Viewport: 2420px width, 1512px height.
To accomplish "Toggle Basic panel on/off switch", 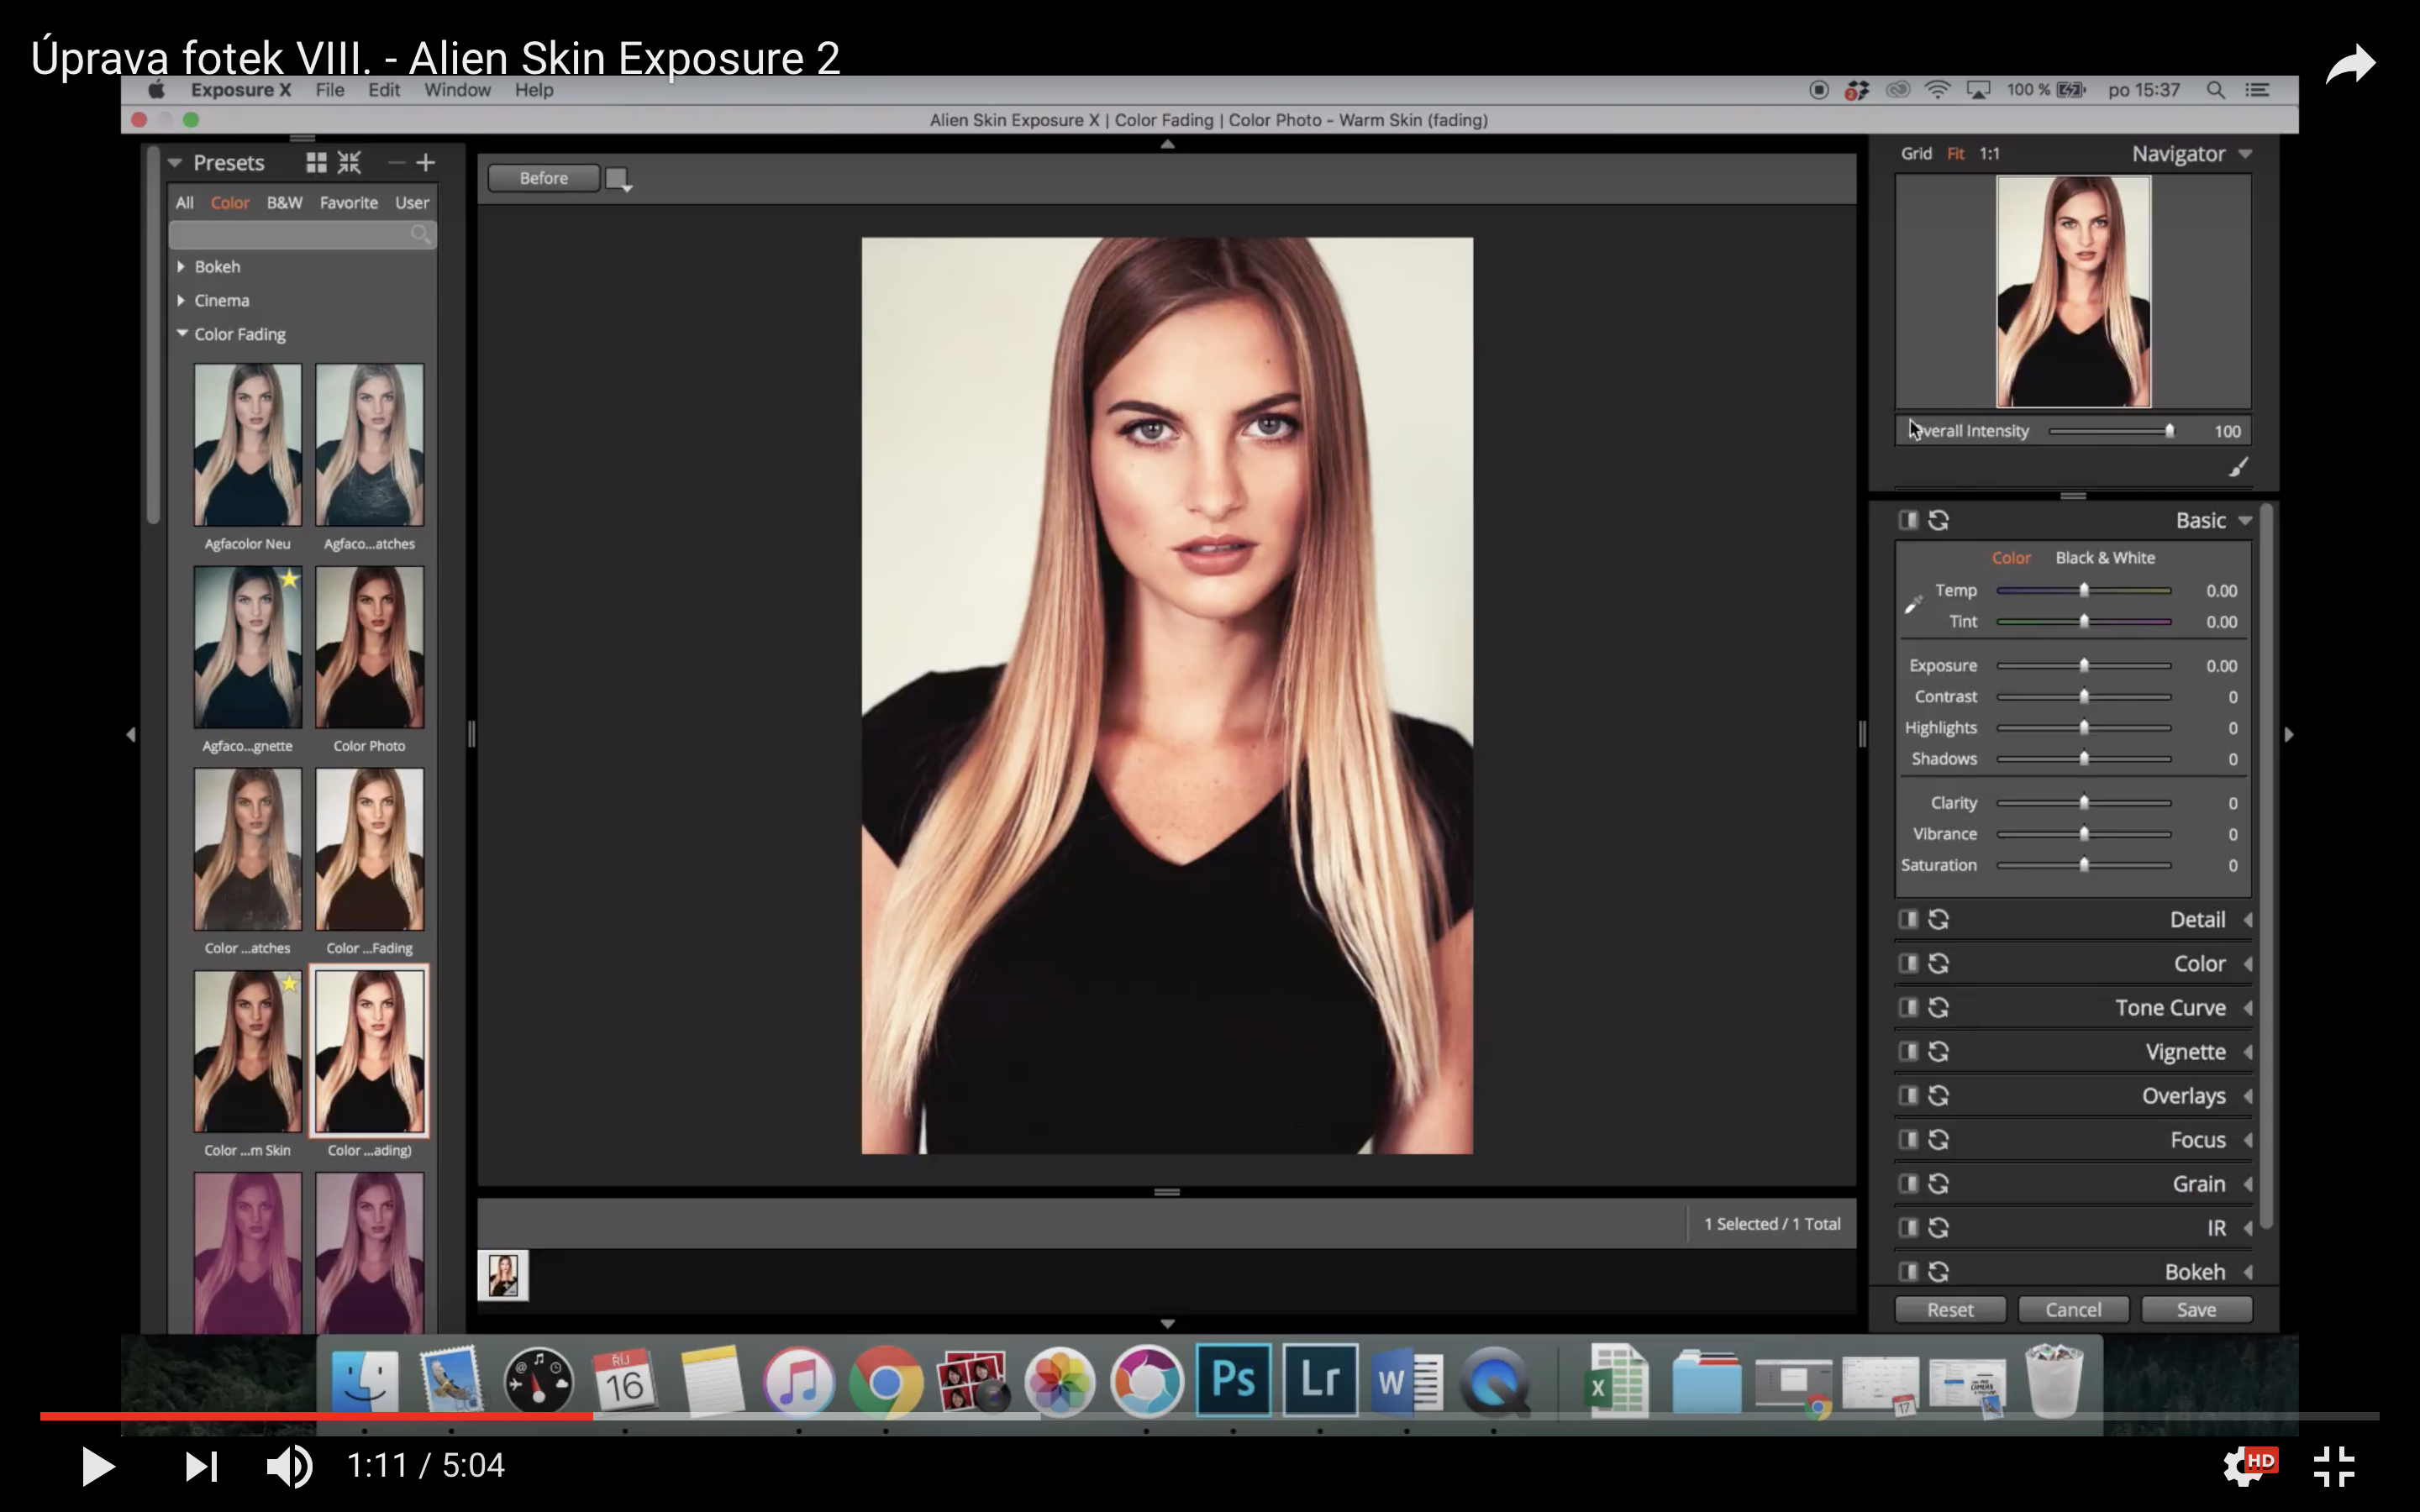I will click(1908, 520).
